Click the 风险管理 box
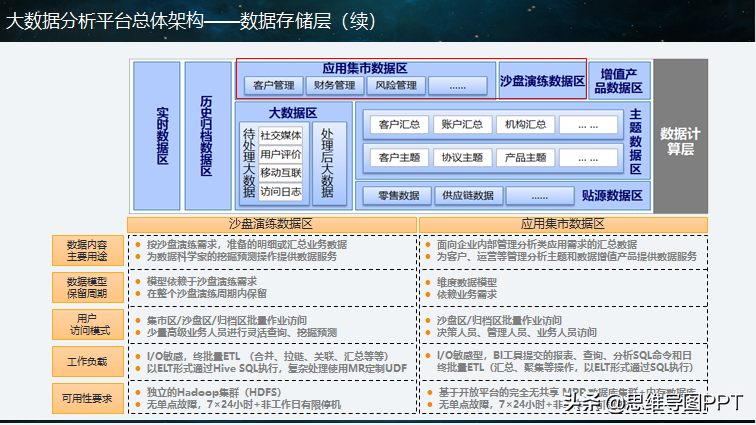 (396, 85)
